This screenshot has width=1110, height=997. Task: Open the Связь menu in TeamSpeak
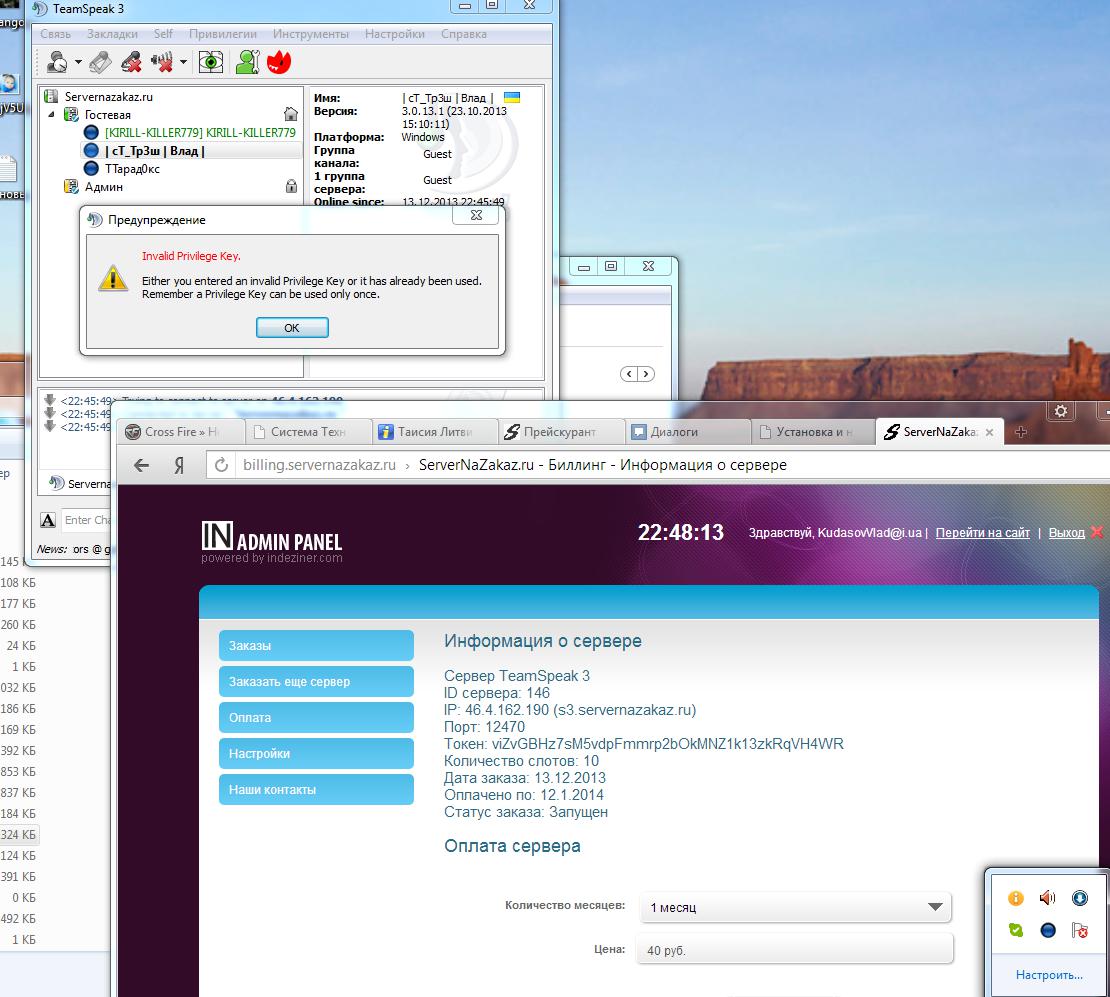pos(55,34)
